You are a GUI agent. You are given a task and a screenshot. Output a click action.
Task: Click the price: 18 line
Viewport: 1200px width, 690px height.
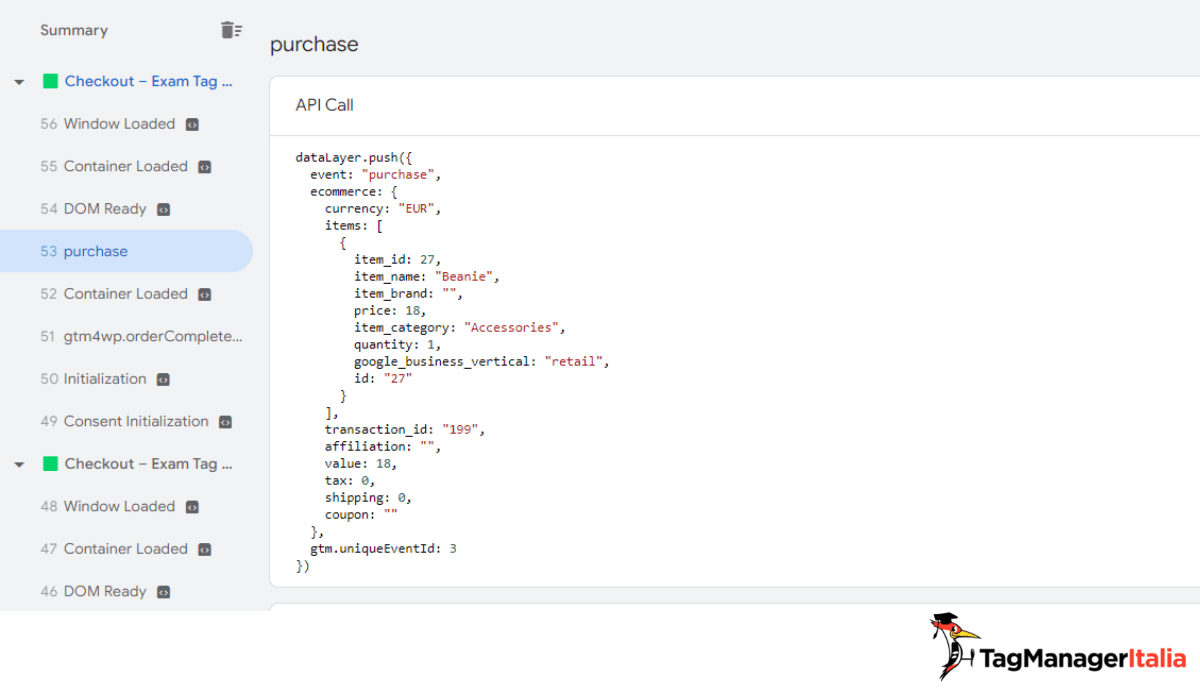(391, 310)
